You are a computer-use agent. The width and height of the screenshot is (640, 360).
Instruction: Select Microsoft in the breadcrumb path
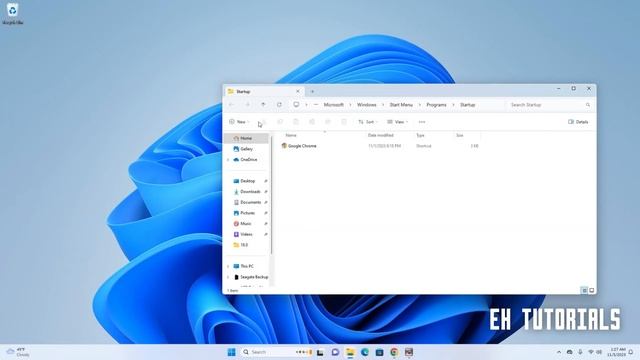click(333, 104)
